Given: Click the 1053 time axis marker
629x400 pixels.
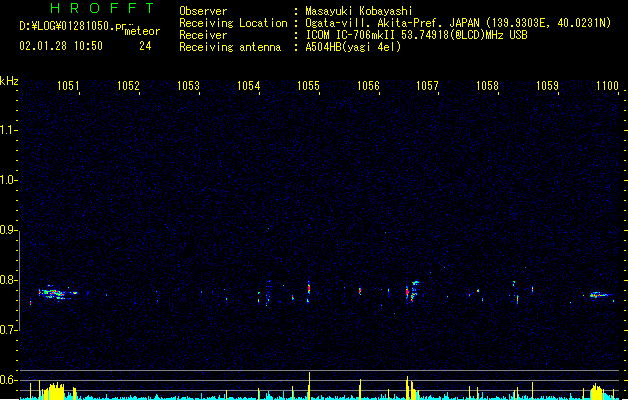Looking at the screenshot, I should tap(188, 85).
